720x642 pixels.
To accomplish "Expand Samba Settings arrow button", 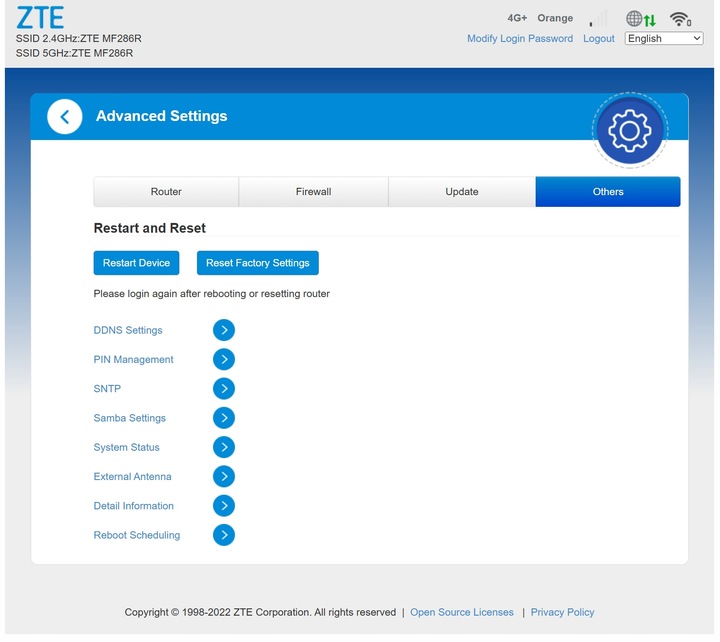I will (224, 418).
